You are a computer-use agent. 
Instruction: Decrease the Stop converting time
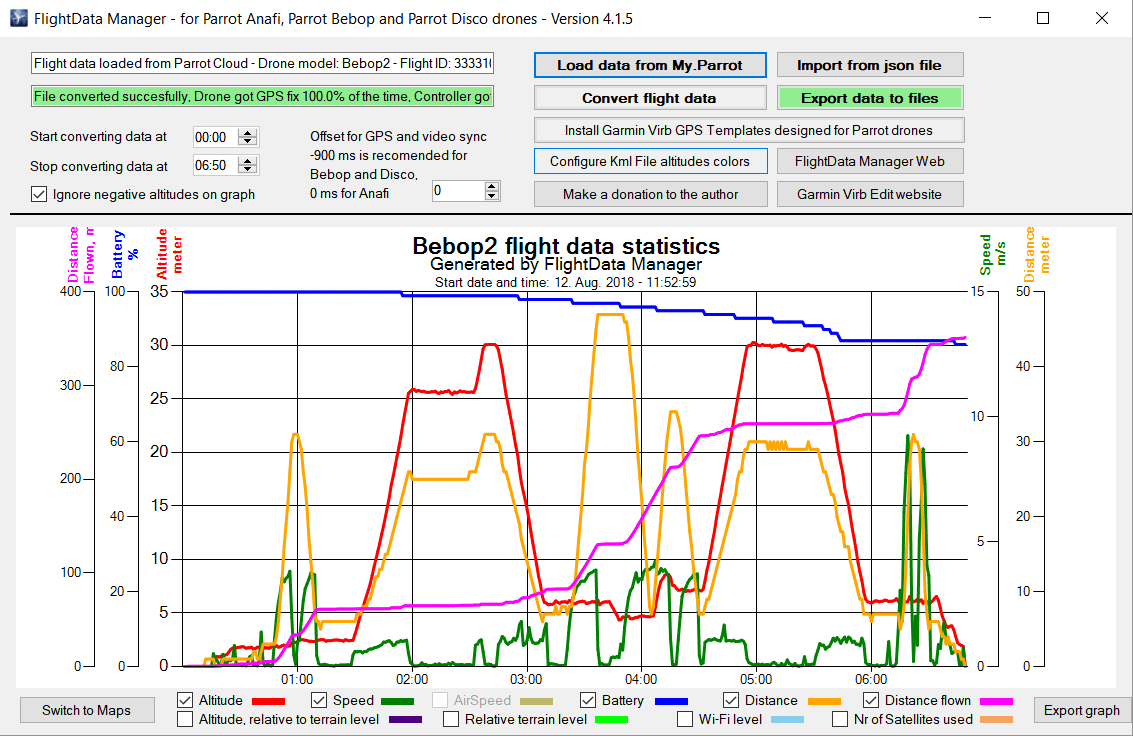pyautogui.click(x=248, y=169)
